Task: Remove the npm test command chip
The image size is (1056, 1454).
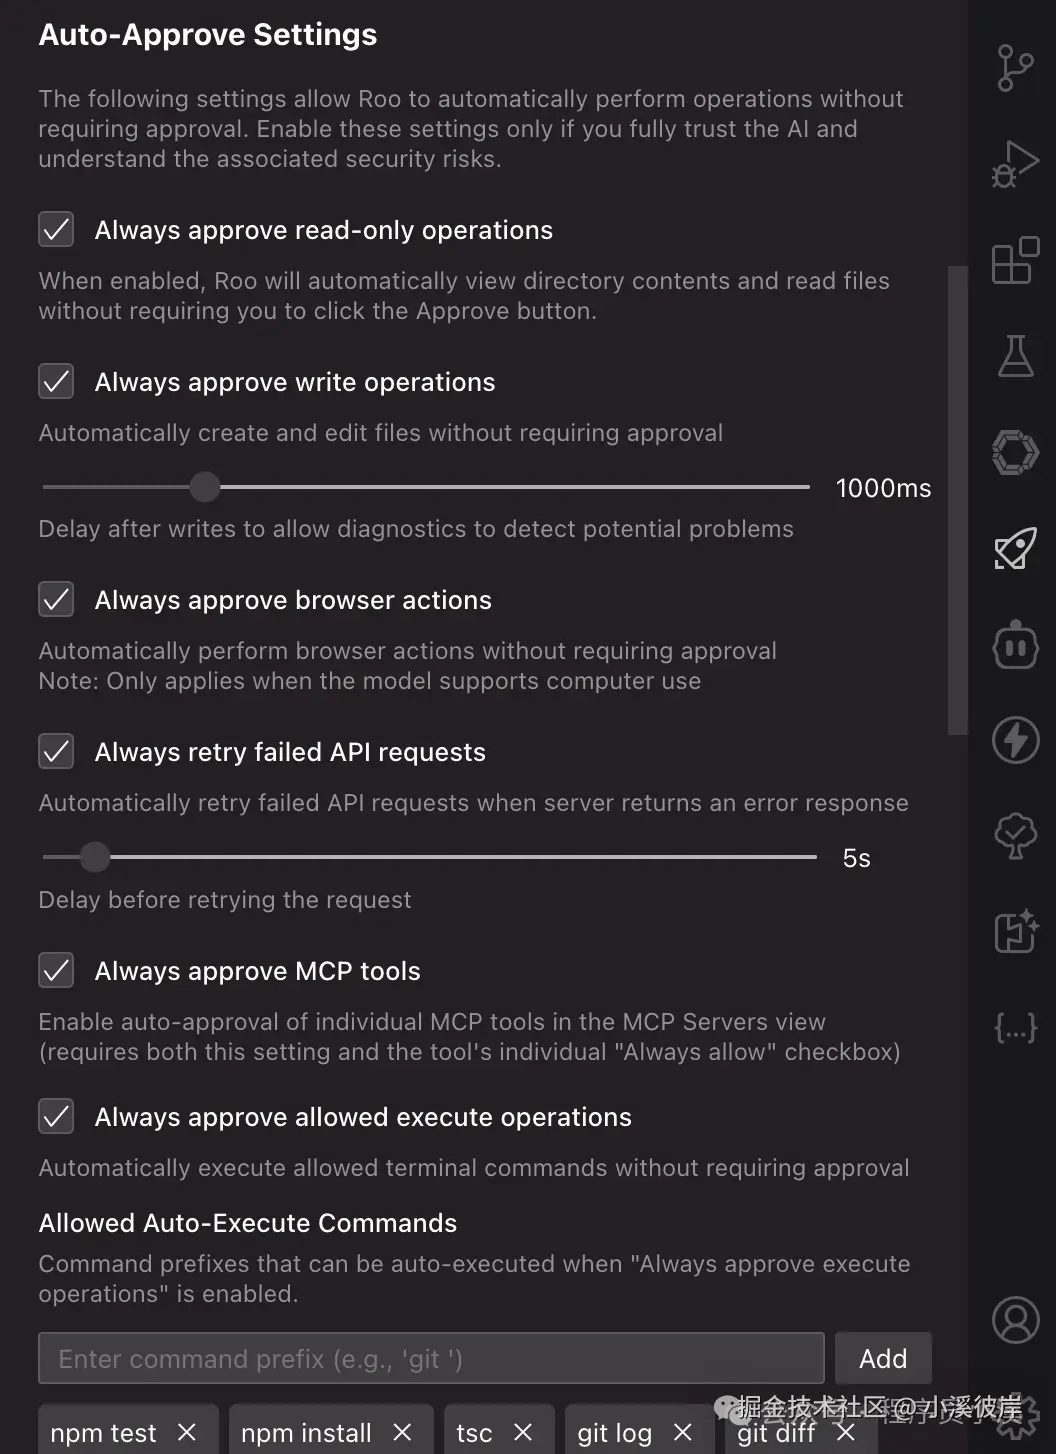Action: click(x=186, y=1432)
